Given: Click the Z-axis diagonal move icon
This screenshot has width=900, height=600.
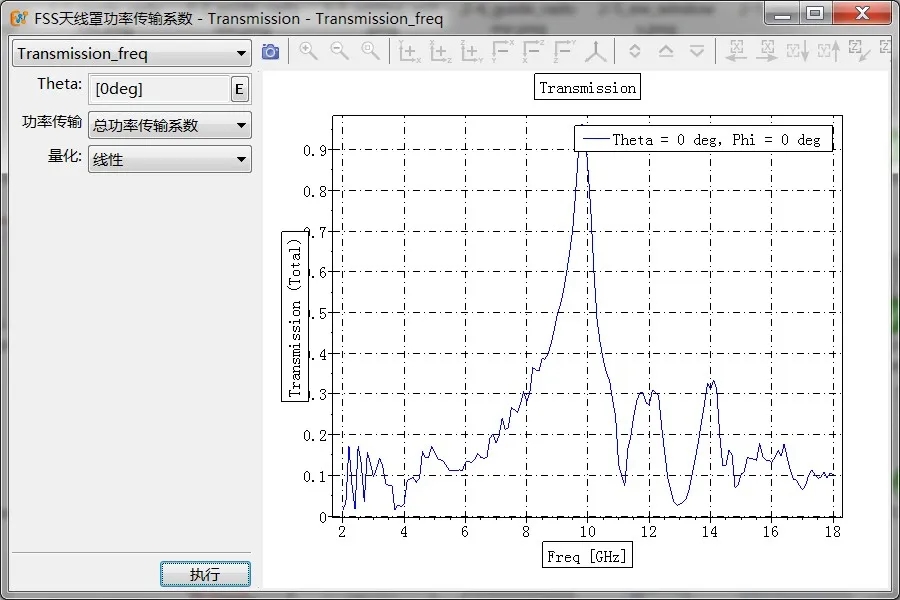Looking at the screenshot, I should [x=859, y=52].
